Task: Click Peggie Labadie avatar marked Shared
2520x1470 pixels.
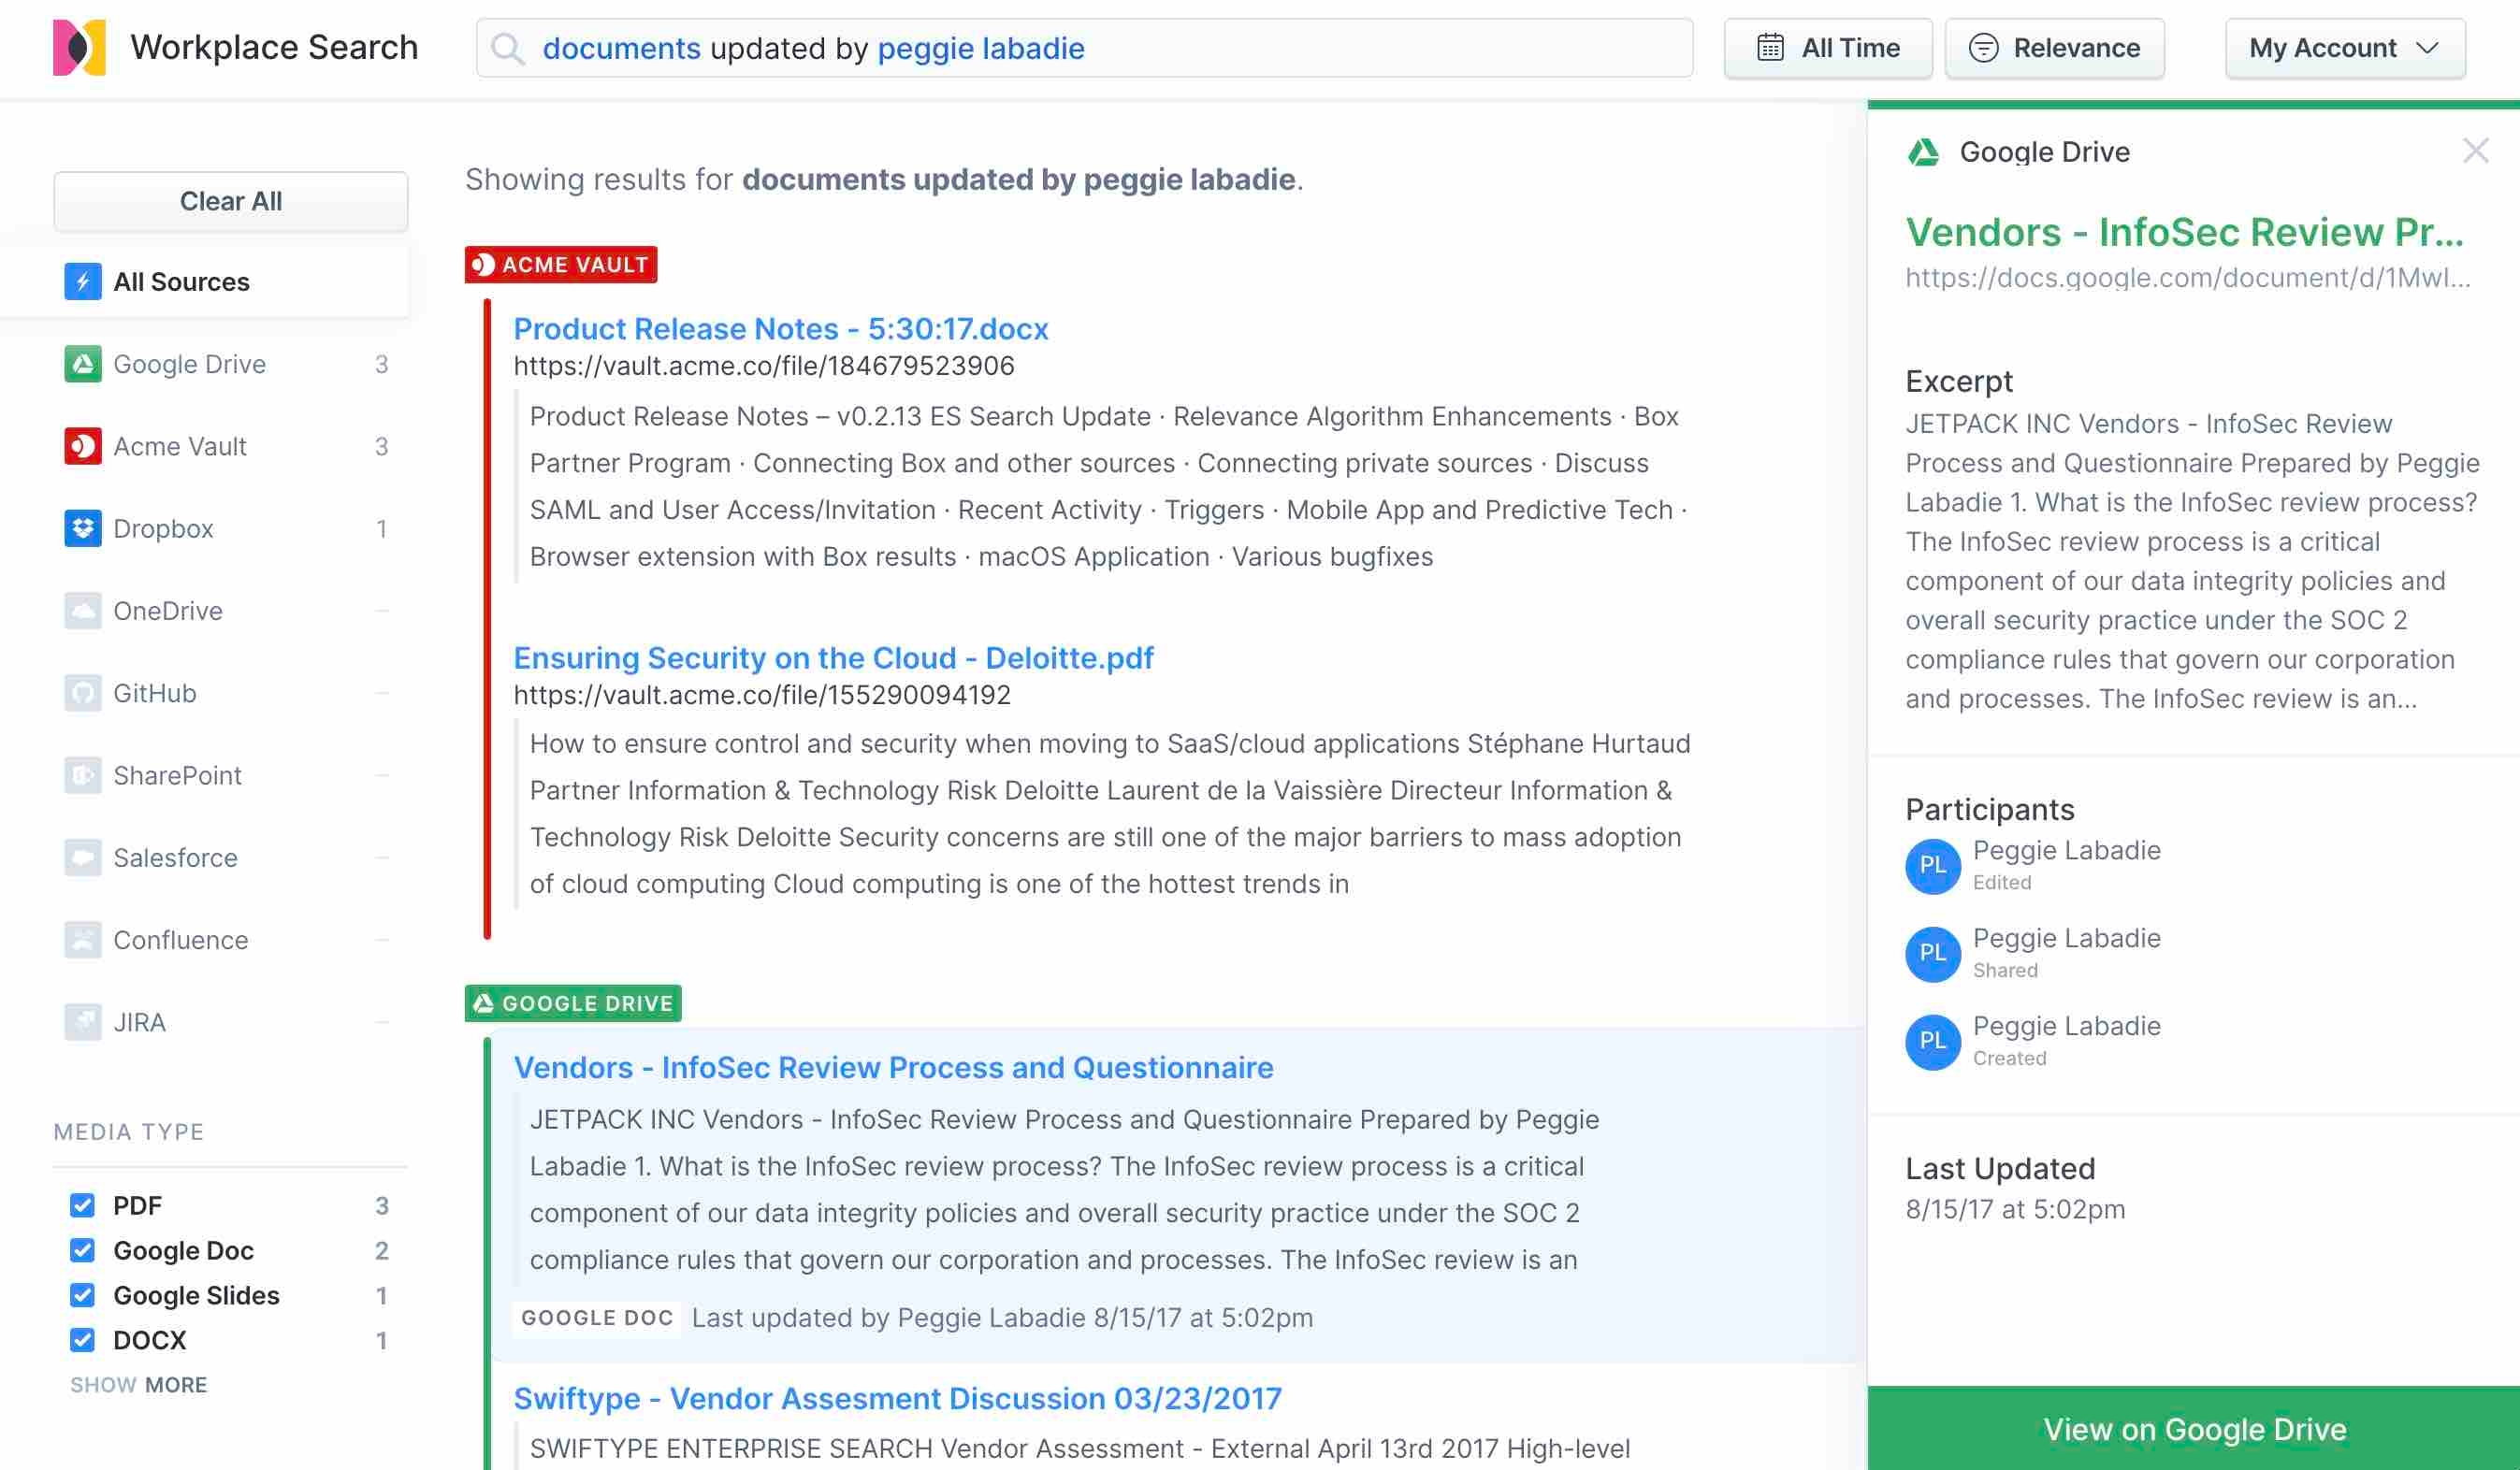Action: [1933, 953]
